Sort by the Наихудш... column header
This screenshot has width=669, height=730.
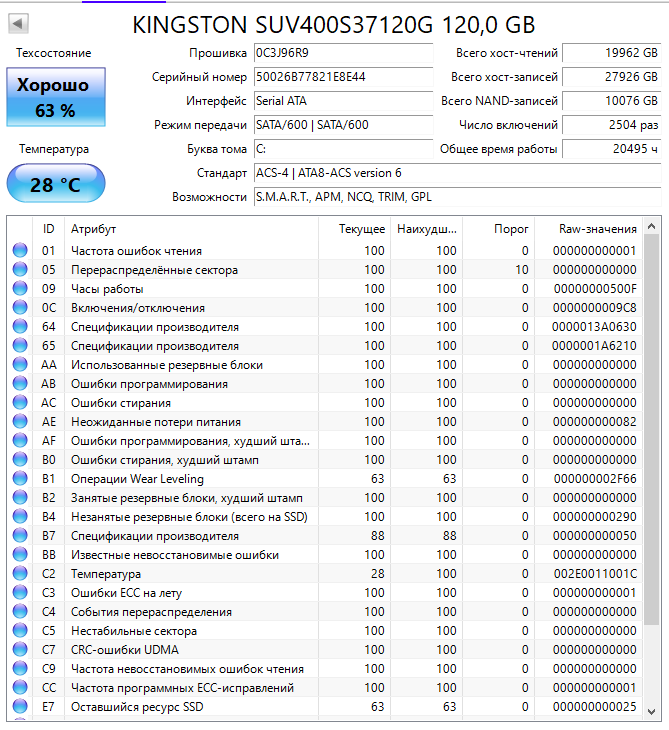(x=426, y=229)
